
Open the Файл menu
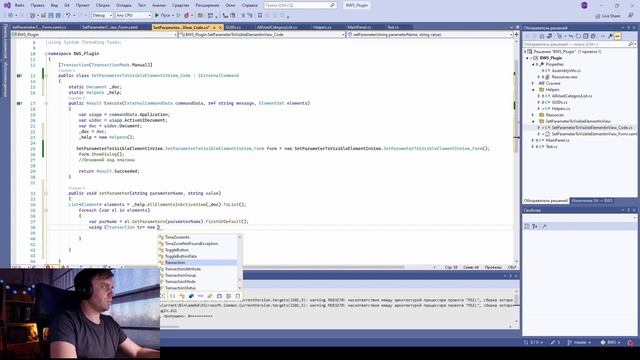click(x=19, y=5)
